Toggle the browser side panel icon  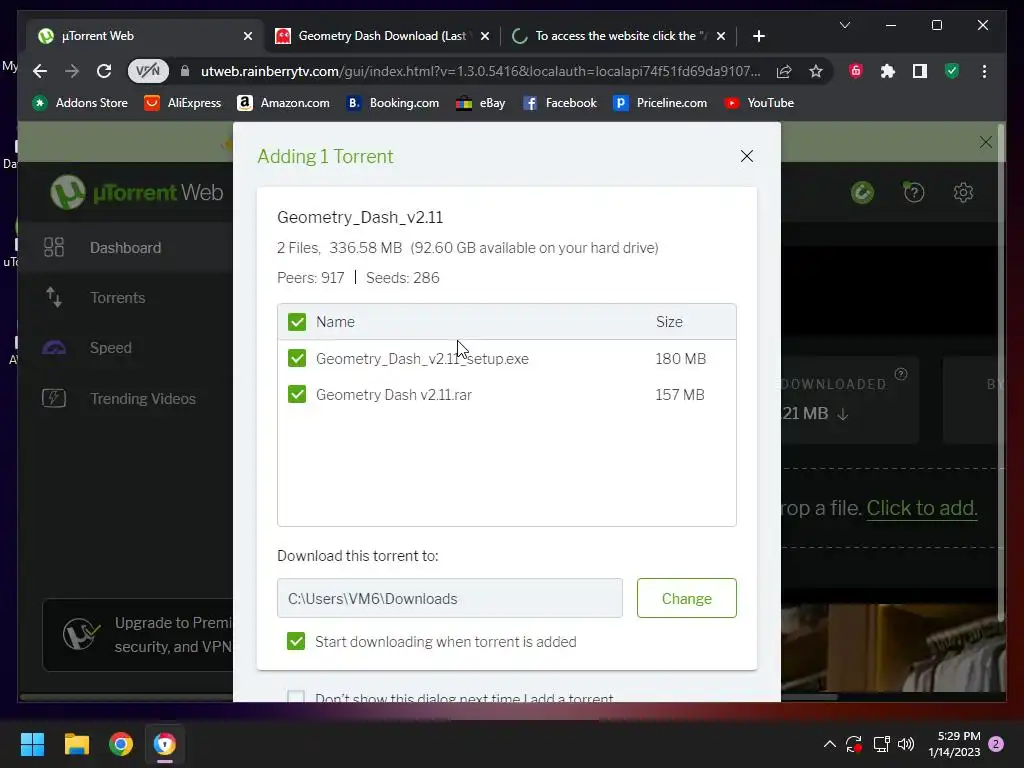click(920, 71)
